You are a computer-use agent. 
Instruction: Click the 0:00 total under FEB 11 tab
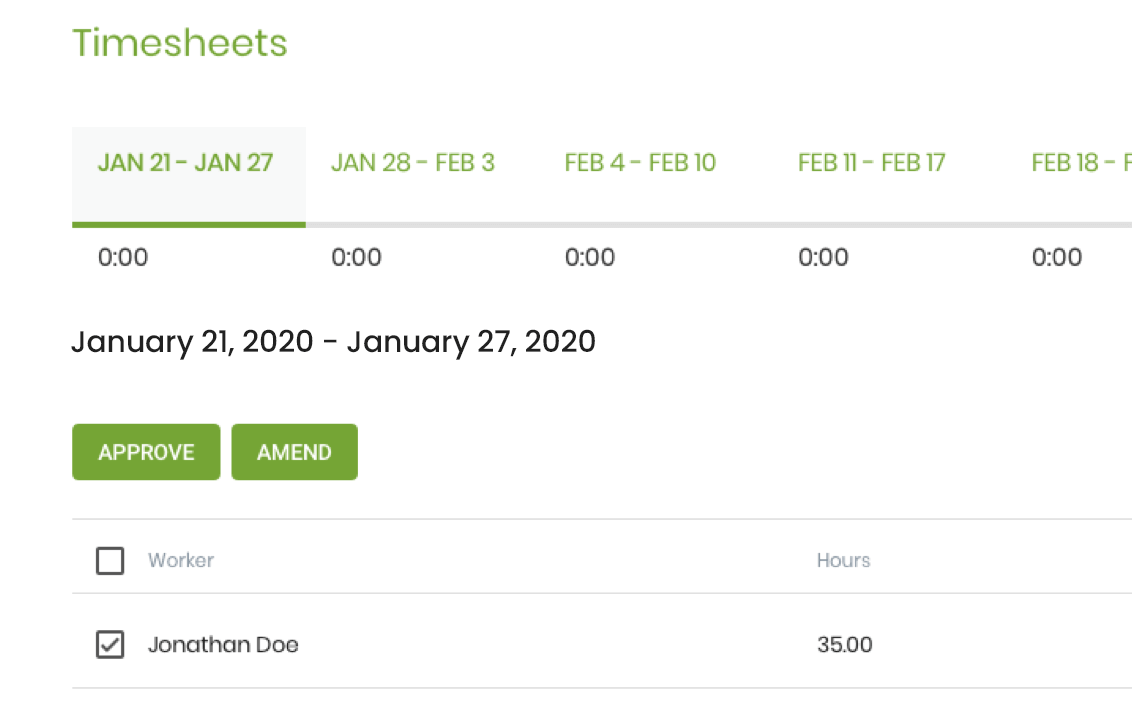[823, 257]
